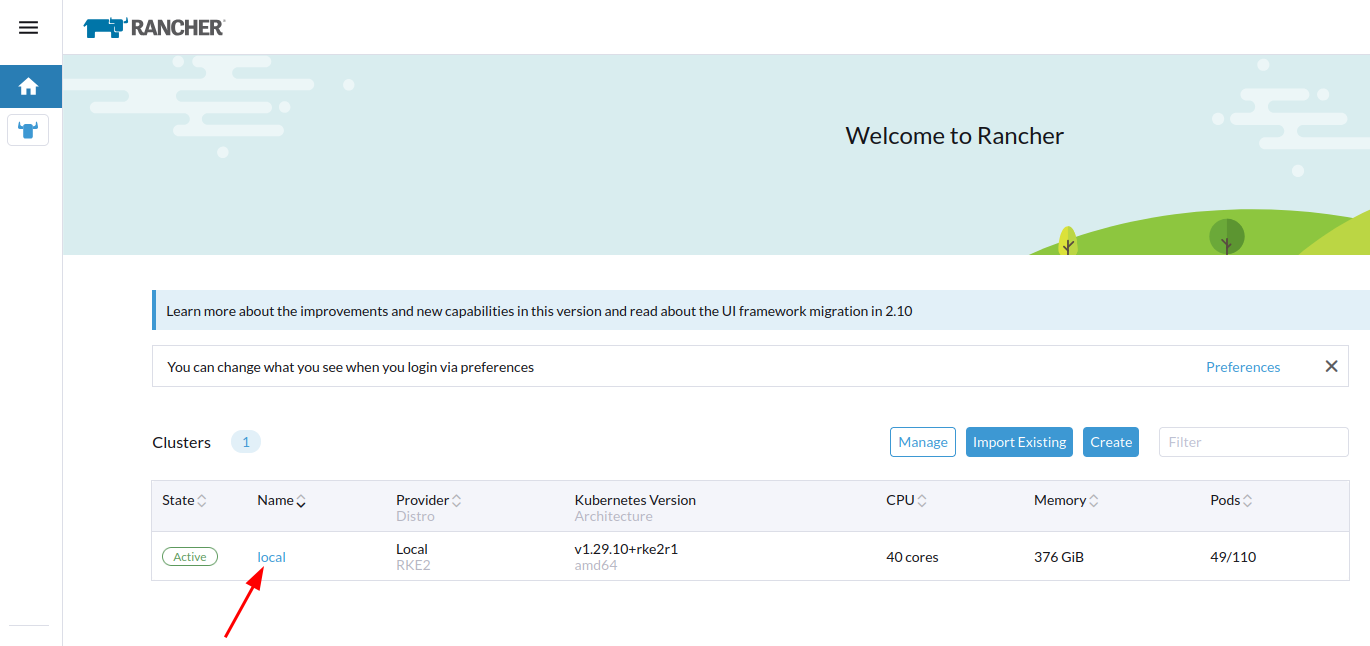Open the 2.10 improvements info banner
The height and width of the screenshot is (646, 1370).
click(539, 311)
